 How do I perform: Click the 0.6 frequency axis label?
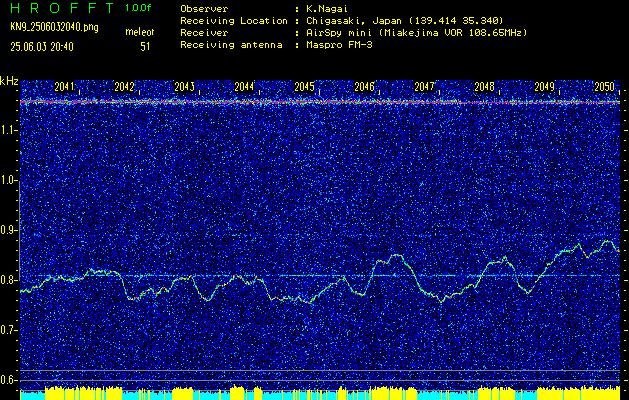[x=9, y=380]
